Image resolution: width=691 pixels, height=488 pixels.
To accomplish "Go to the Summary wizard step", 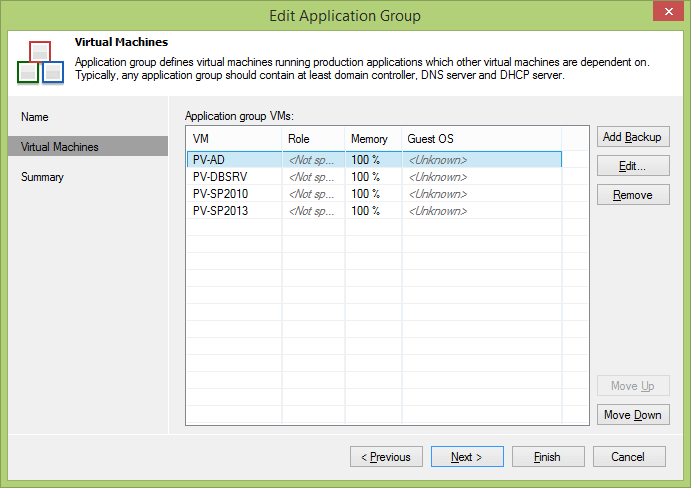I will pos(42,177).
